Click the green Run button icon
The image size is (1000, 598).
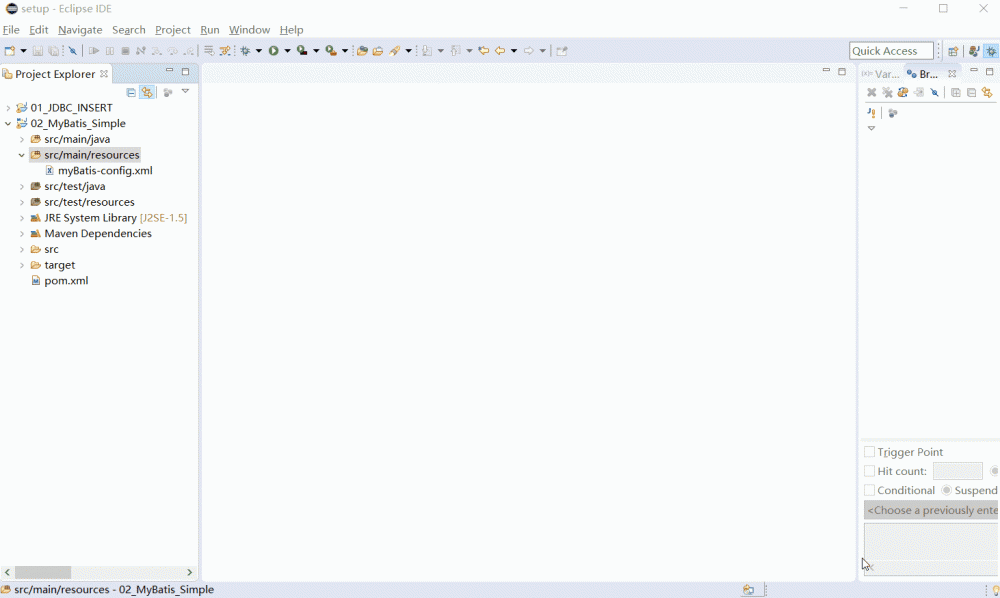(x=274, y=51)
